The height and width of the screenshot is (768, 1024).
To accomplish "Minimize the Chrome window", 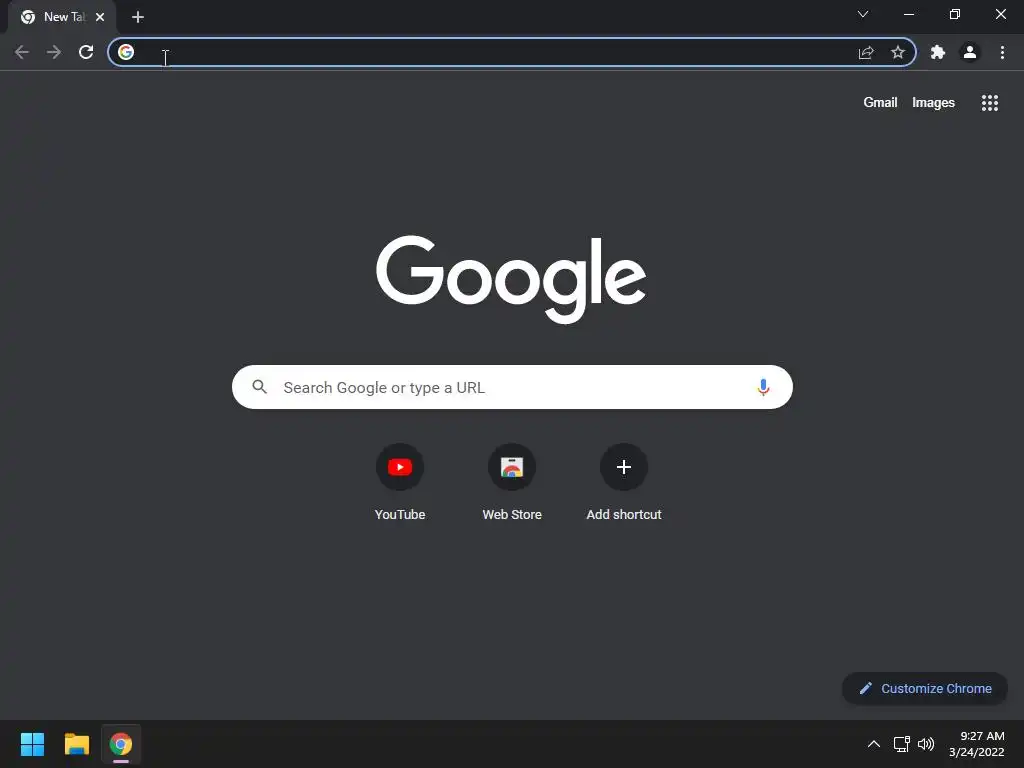I will (x=908, y=14).
